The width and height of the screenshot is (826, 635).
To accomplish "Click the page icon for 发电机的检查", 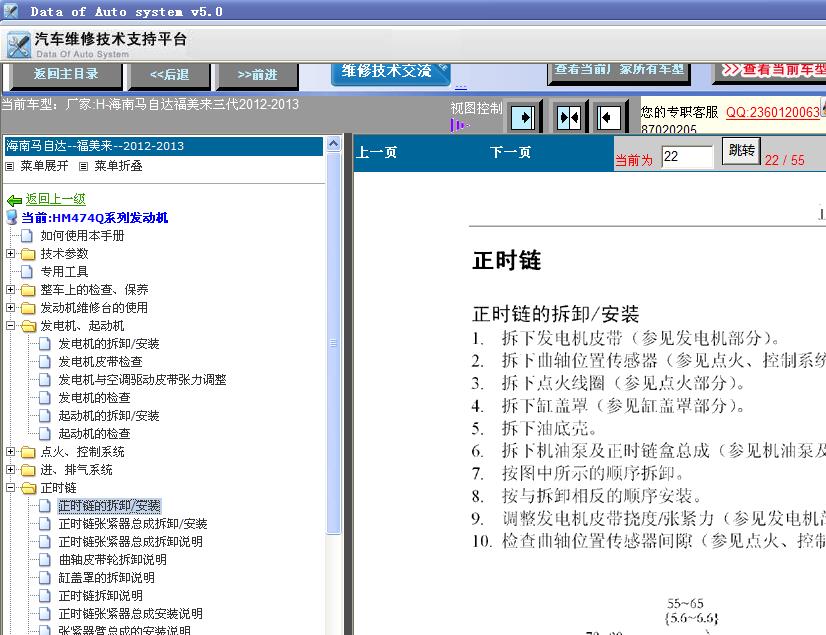I will [45, 398].
